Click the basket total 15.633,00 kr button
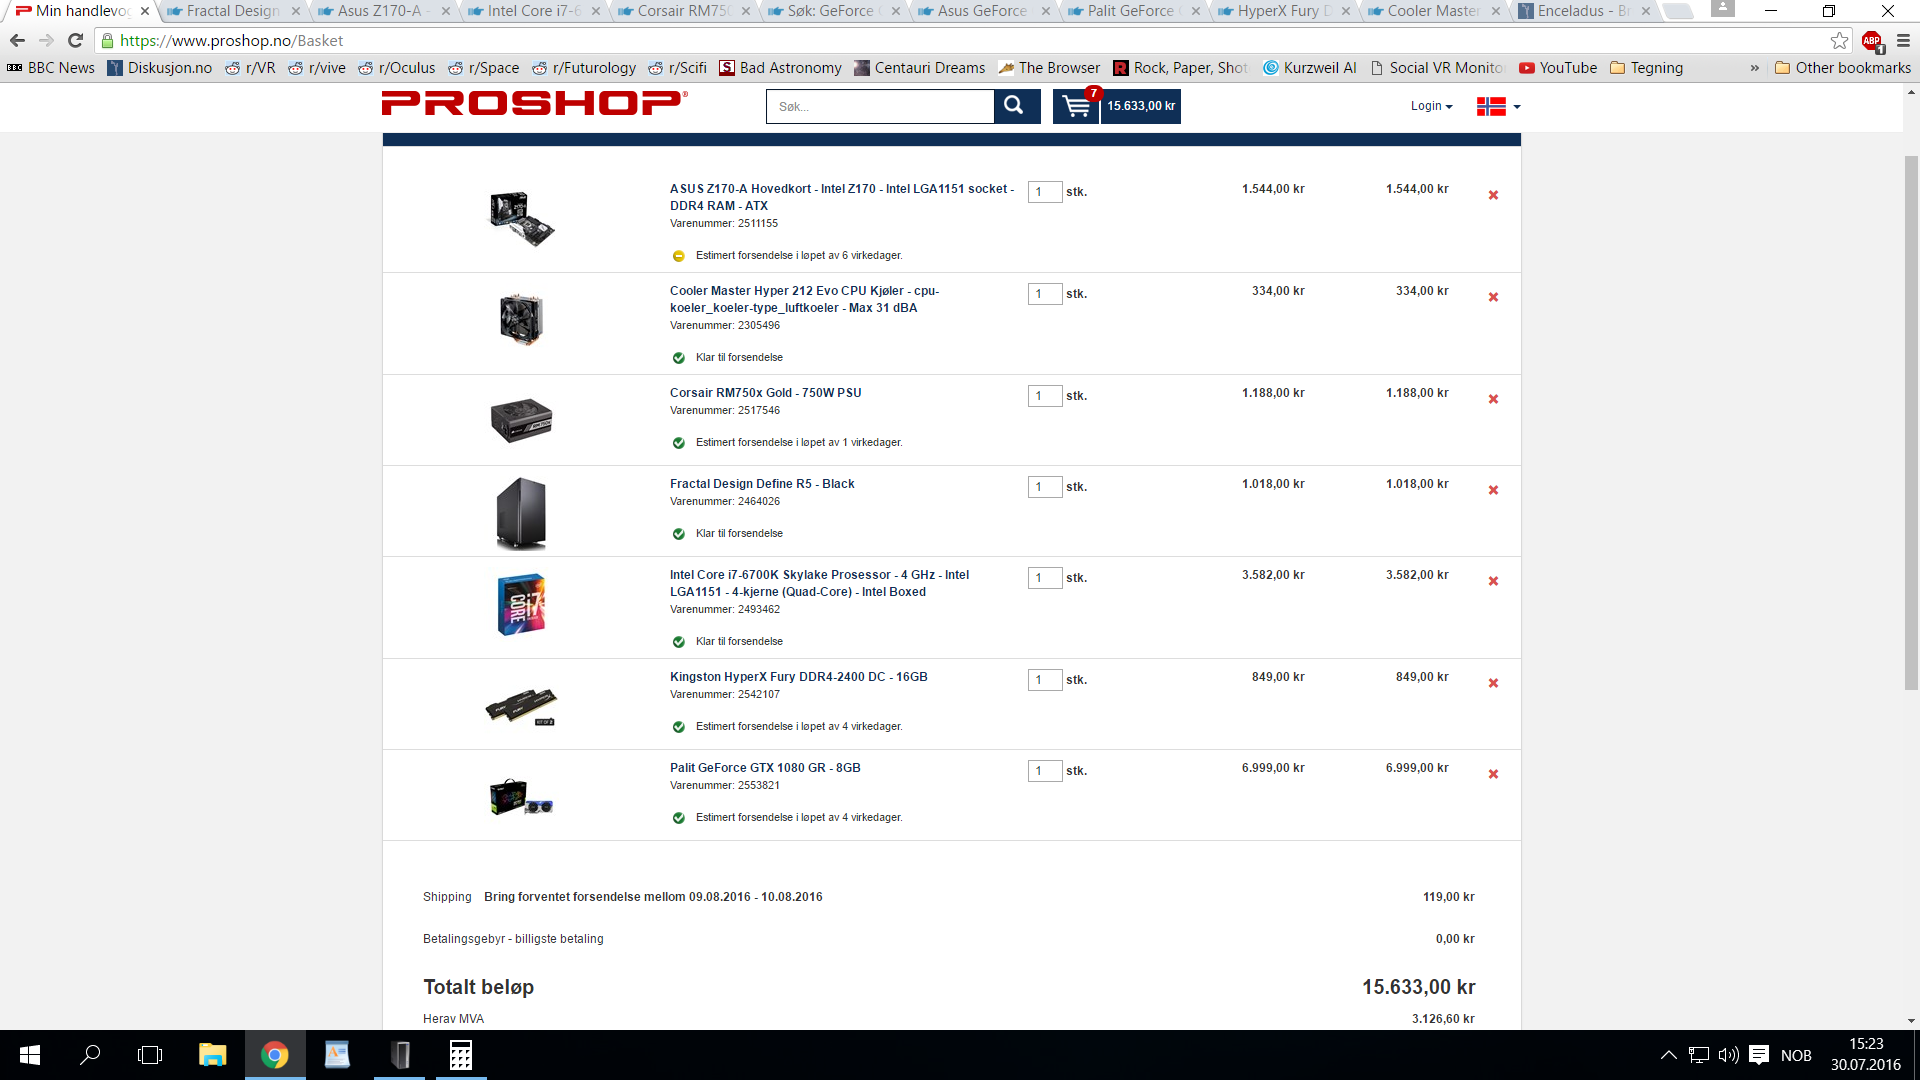The width and height of the screenshot is (1920, 1080). coord(1141,106)
